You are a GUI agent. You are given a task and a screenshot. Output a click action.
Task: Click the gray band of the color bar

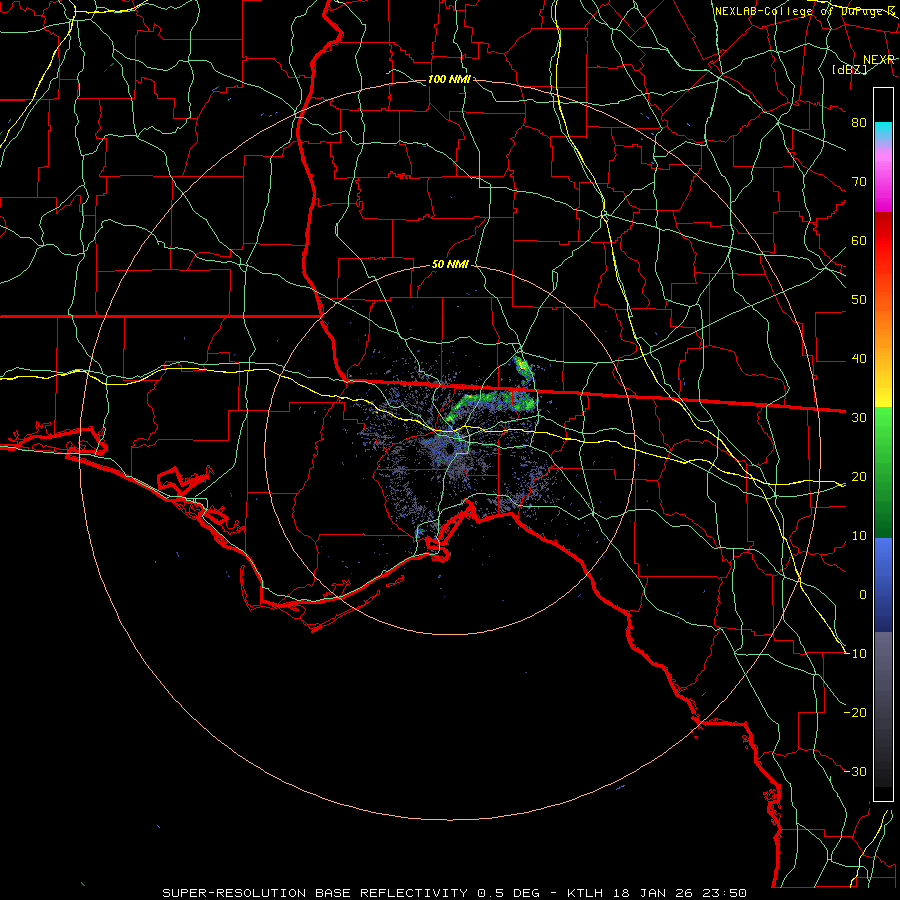(883, 709)
